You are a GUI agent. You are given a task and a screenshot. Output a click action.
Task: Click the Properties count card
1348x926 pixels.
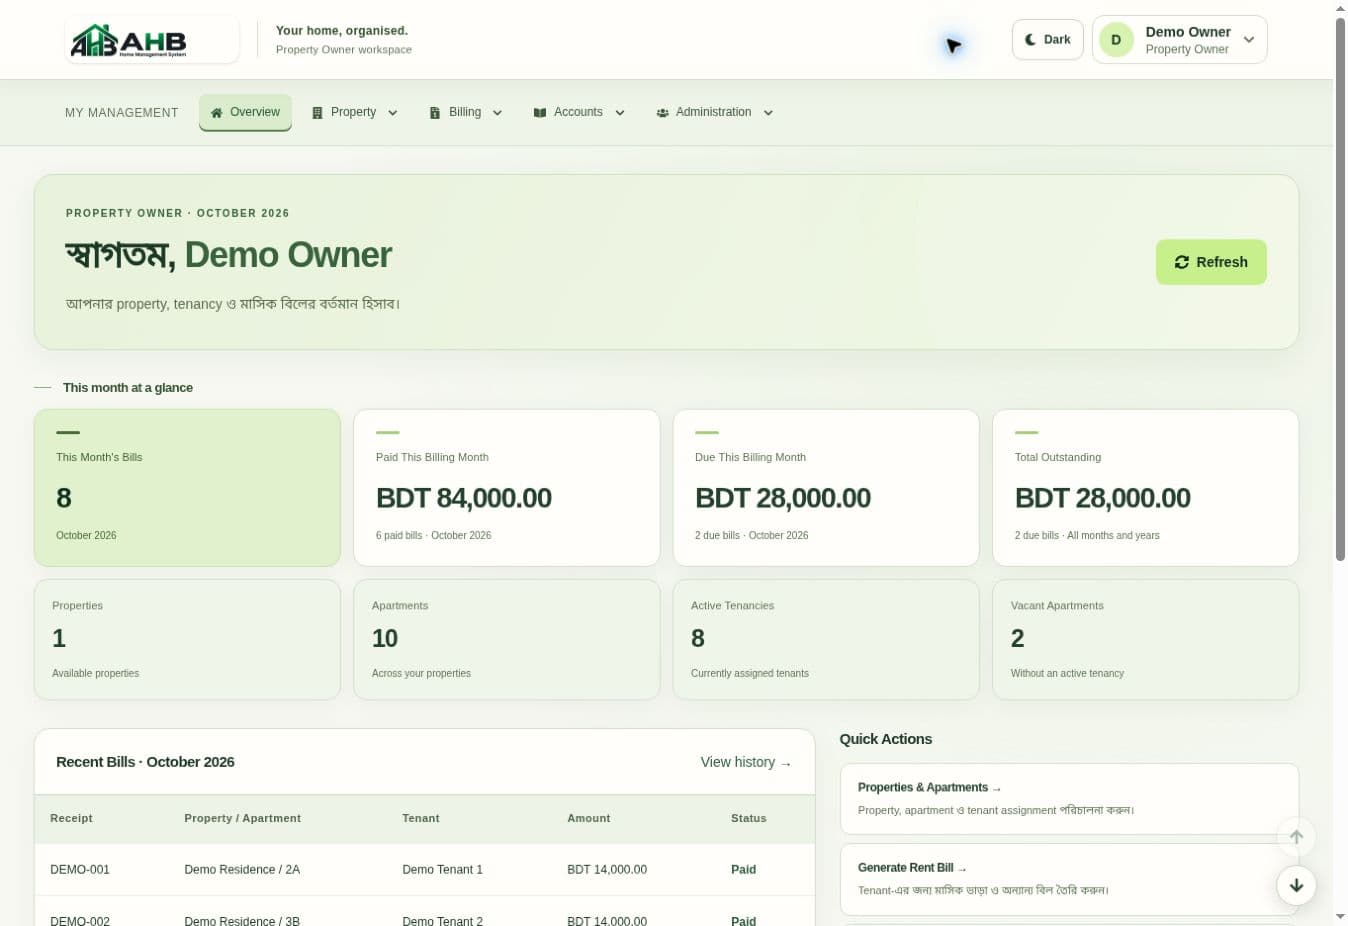pyautogui.click(x=187, y=640)
